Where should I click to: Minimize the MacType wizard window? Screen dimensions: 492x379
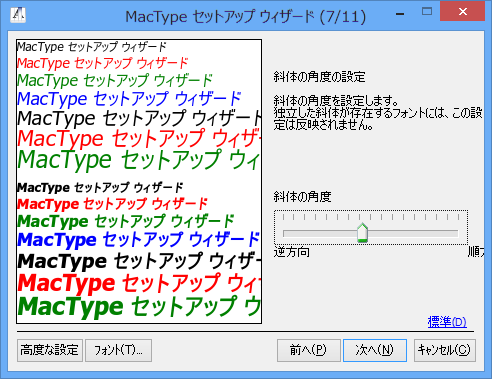[400, 14]
